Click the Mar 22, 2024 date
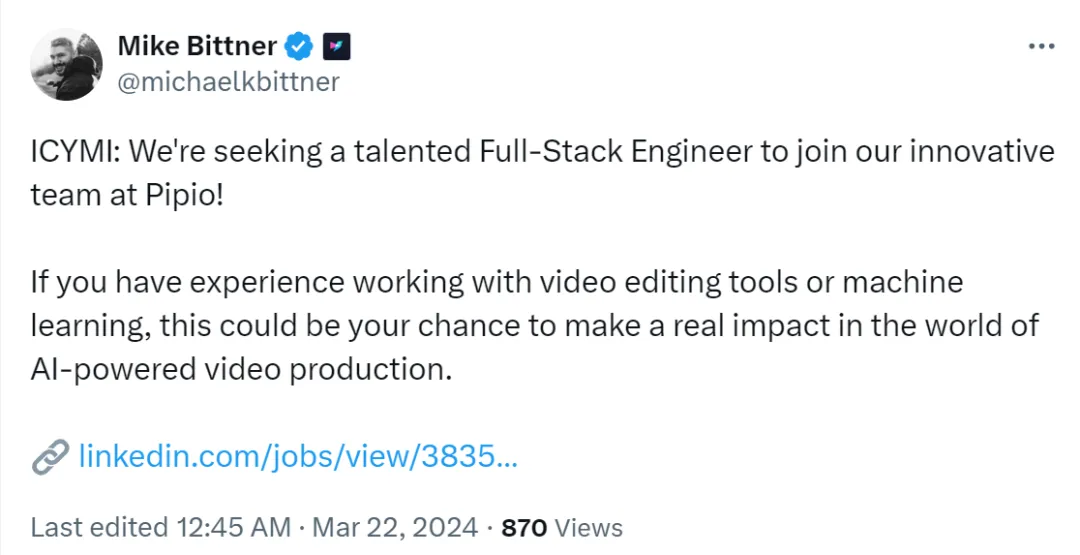 pos(395,528)
